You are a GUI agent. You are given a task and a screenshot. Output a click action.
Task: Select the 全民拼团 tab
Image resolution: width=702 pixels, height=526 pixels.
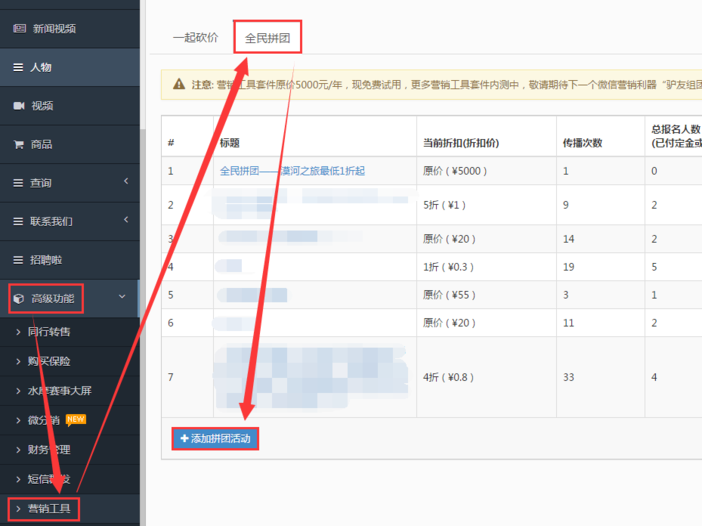pyautogui.click(x=267, y=38)
